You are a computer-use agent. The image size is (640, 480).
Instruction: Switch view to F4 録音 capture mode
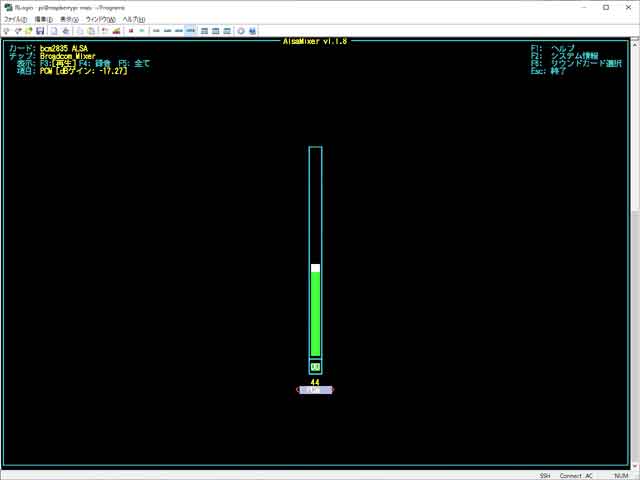(x=93, y=63)
